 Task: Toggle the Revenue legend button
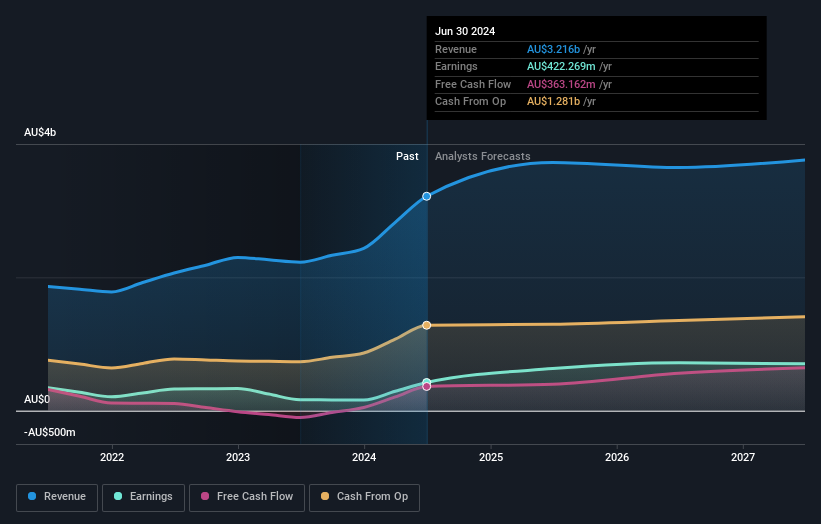[x=57, y=497]
